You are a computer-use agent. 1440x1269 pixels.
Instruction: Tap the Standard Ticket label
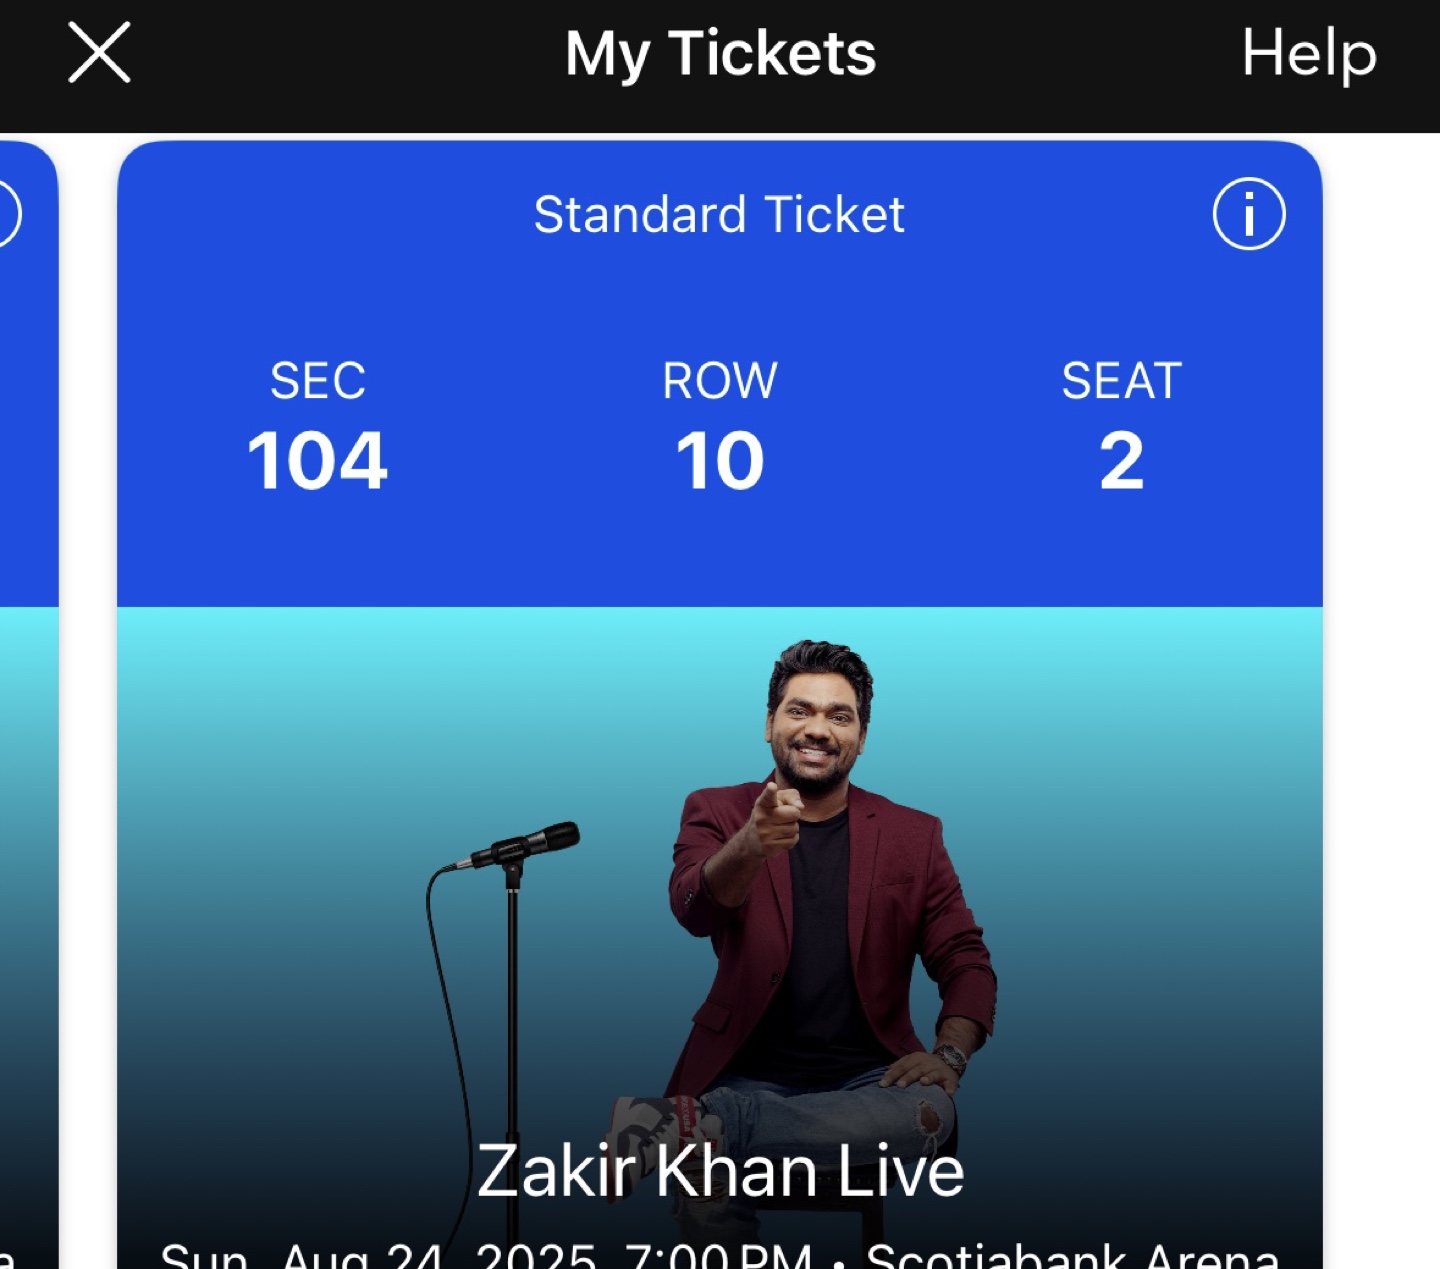719,214
